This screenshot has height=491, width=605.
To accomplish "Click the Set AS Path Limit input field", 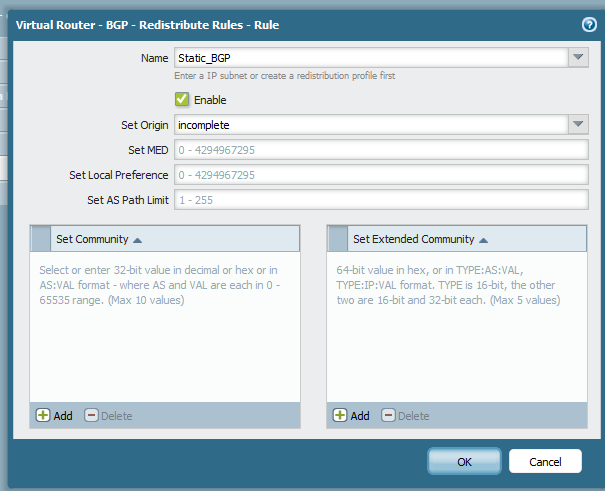I will coord(381,200).
